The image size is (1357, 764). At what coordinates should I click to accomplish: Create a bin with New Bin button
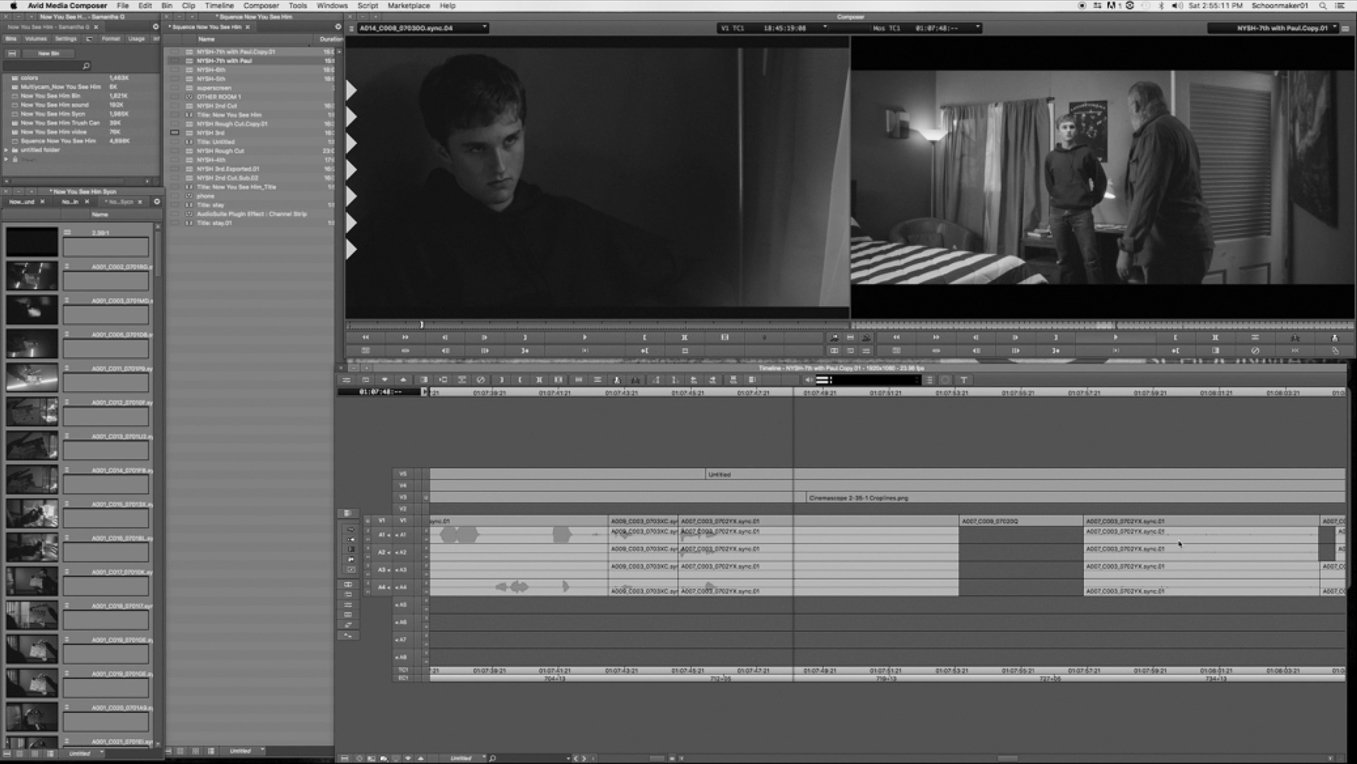(x=48, y=53)
